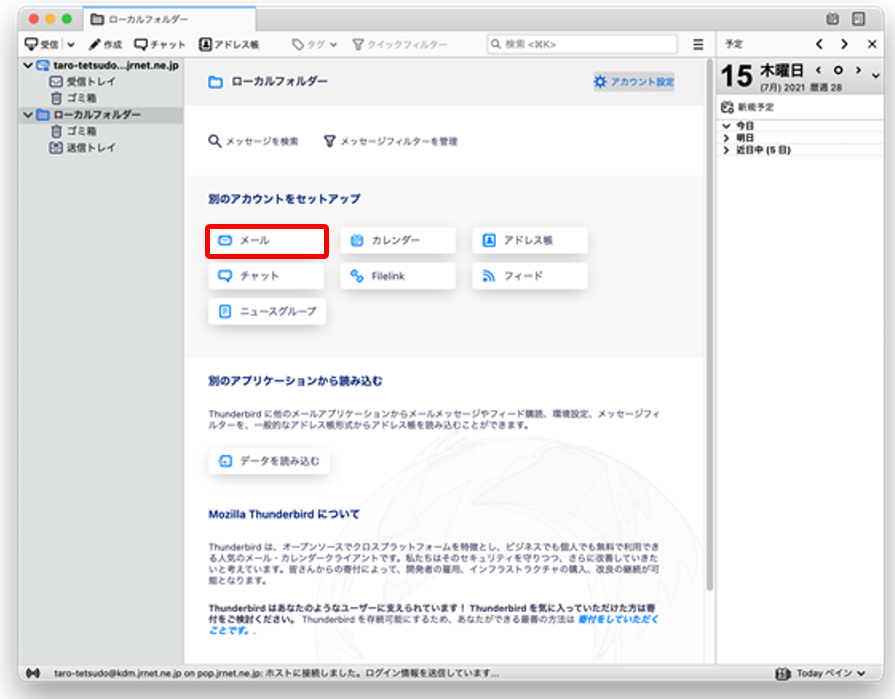895x699 pixels.
Task: Focus the 検索 search field
Action: point(582,44)
